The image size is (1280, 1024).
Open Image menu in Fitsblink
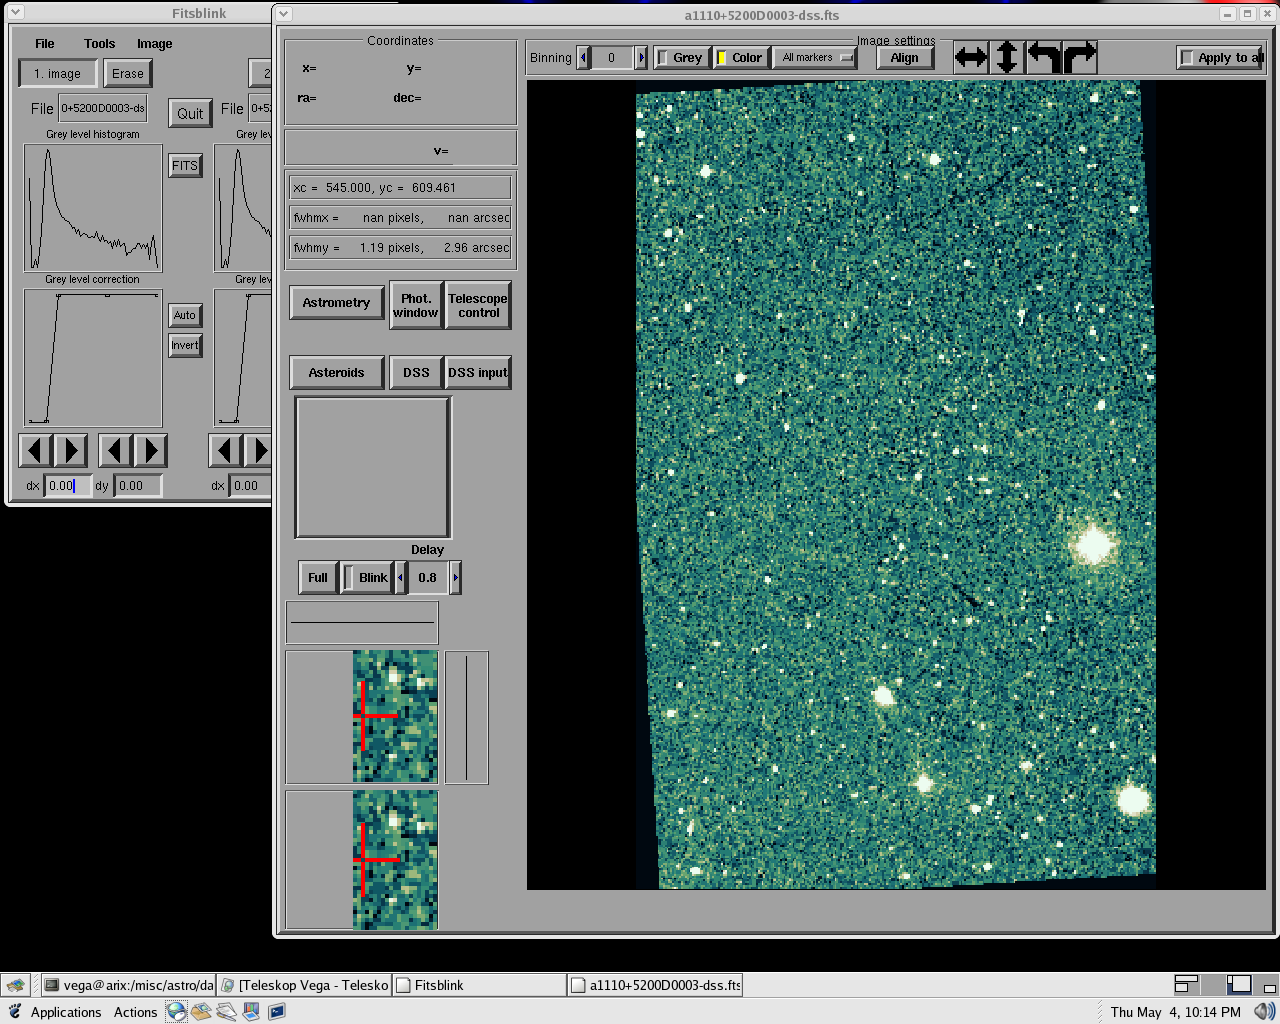pos(155,43)
